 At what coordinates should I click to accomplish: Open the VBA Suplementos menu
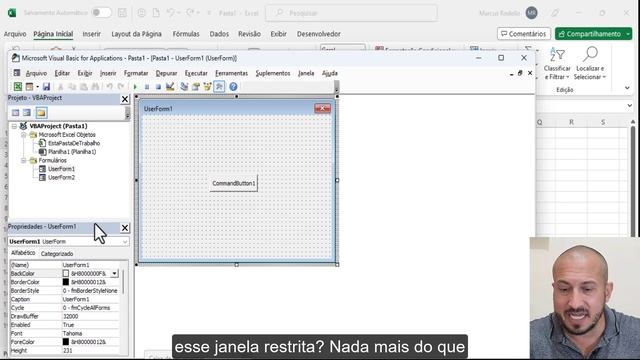(x=273, y=73)
